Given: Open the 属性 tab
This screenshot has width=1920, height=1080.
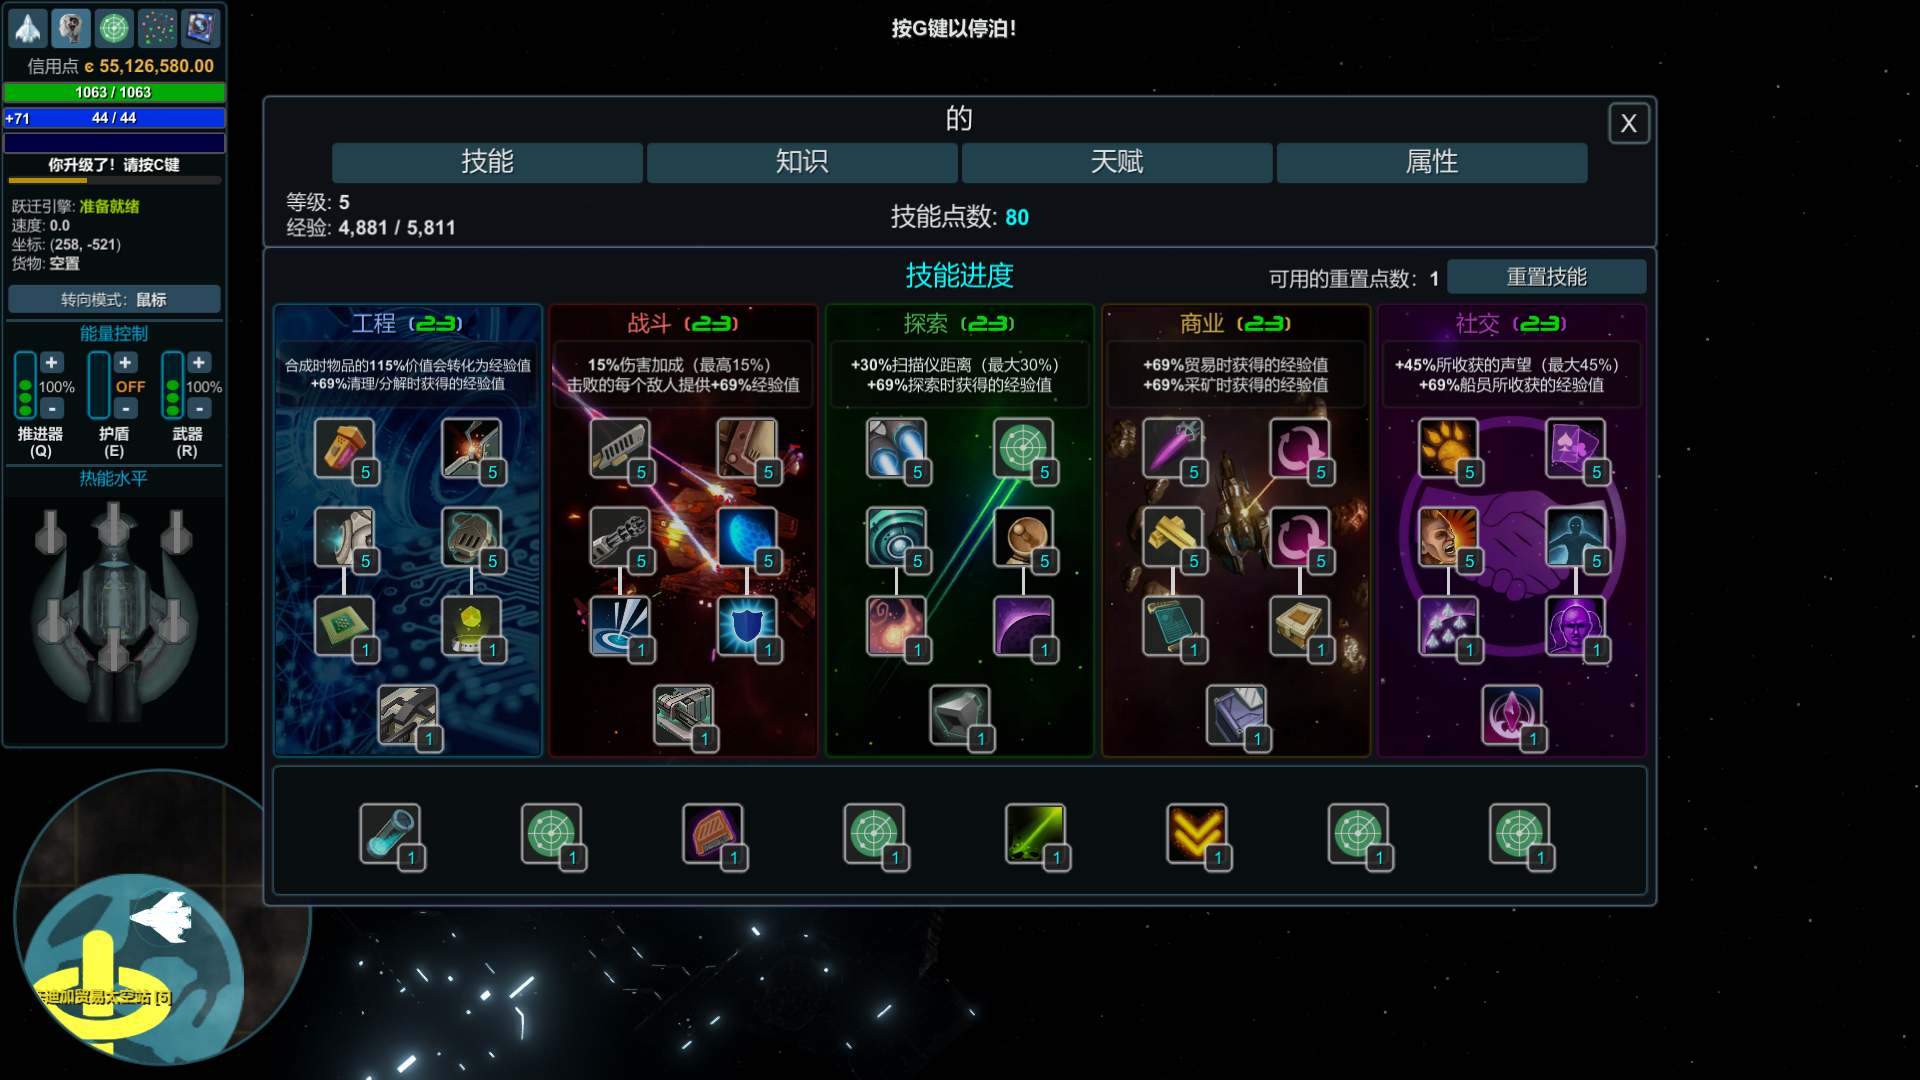Looking at the screenshot, I should pos(1432,162).
